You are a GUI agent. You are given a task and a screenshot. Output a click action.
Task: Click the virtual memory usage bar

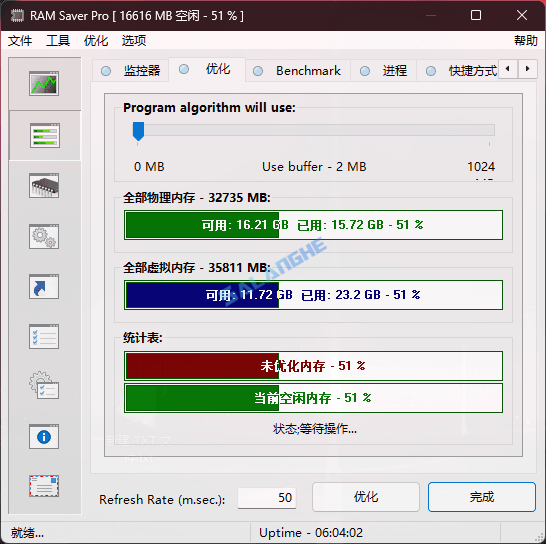point(313,295)
